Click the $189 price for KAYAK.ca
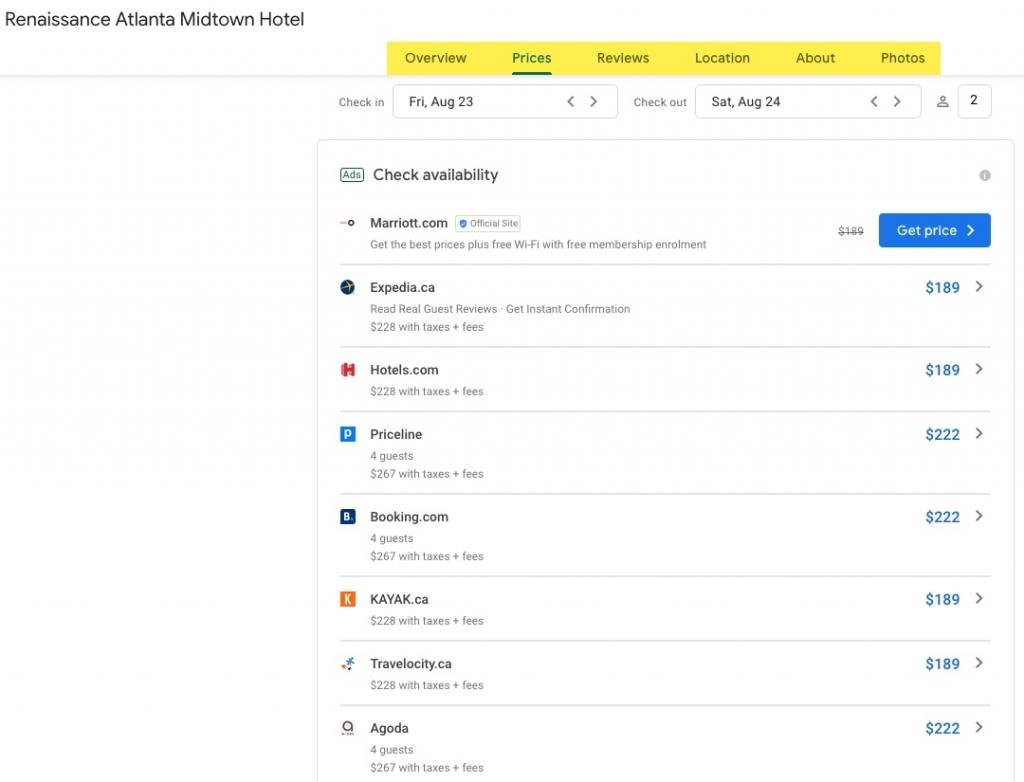Screen dimensions: 1024x782 (x=942, y=600)
